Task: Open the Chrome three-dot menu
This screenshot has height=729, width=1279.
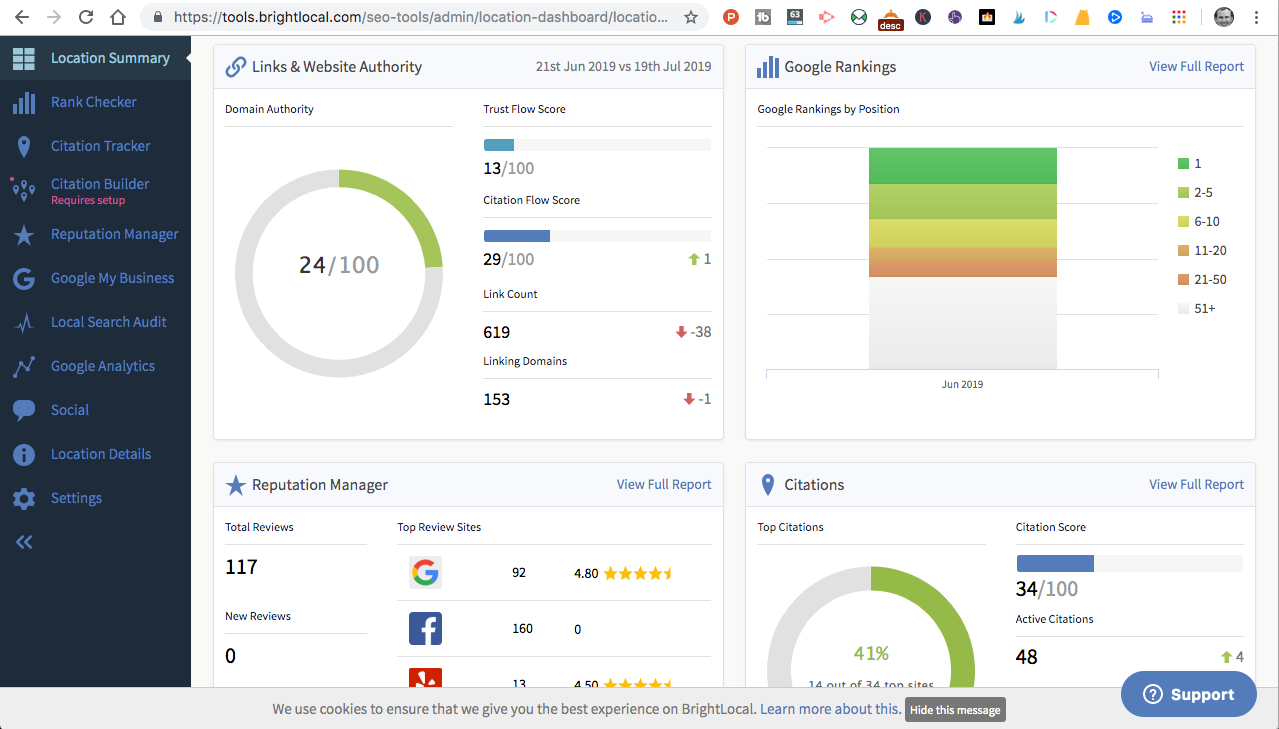Action: pos(1256,17)
